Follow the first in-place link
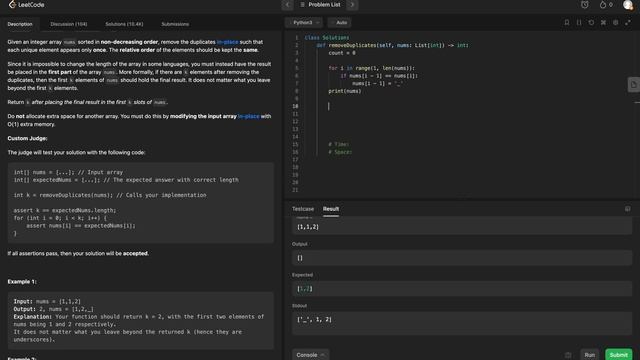 tap(227, 42)
